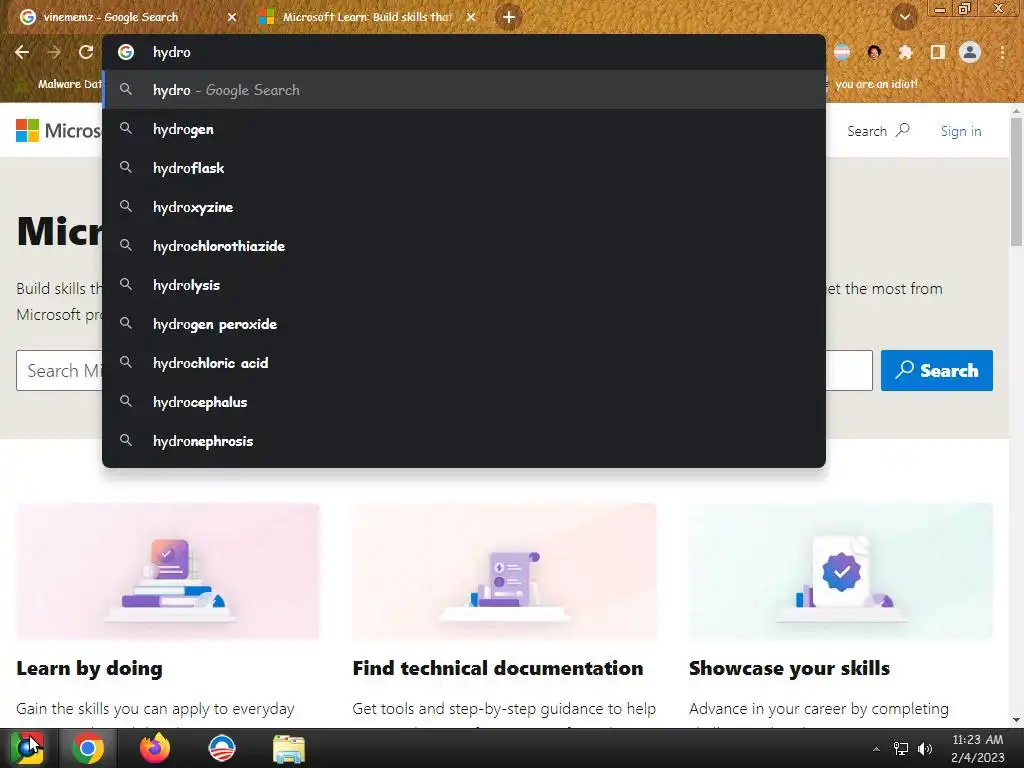Click the Sign in link
This screenshot has height=768, width=1024.
click(961, 131)
